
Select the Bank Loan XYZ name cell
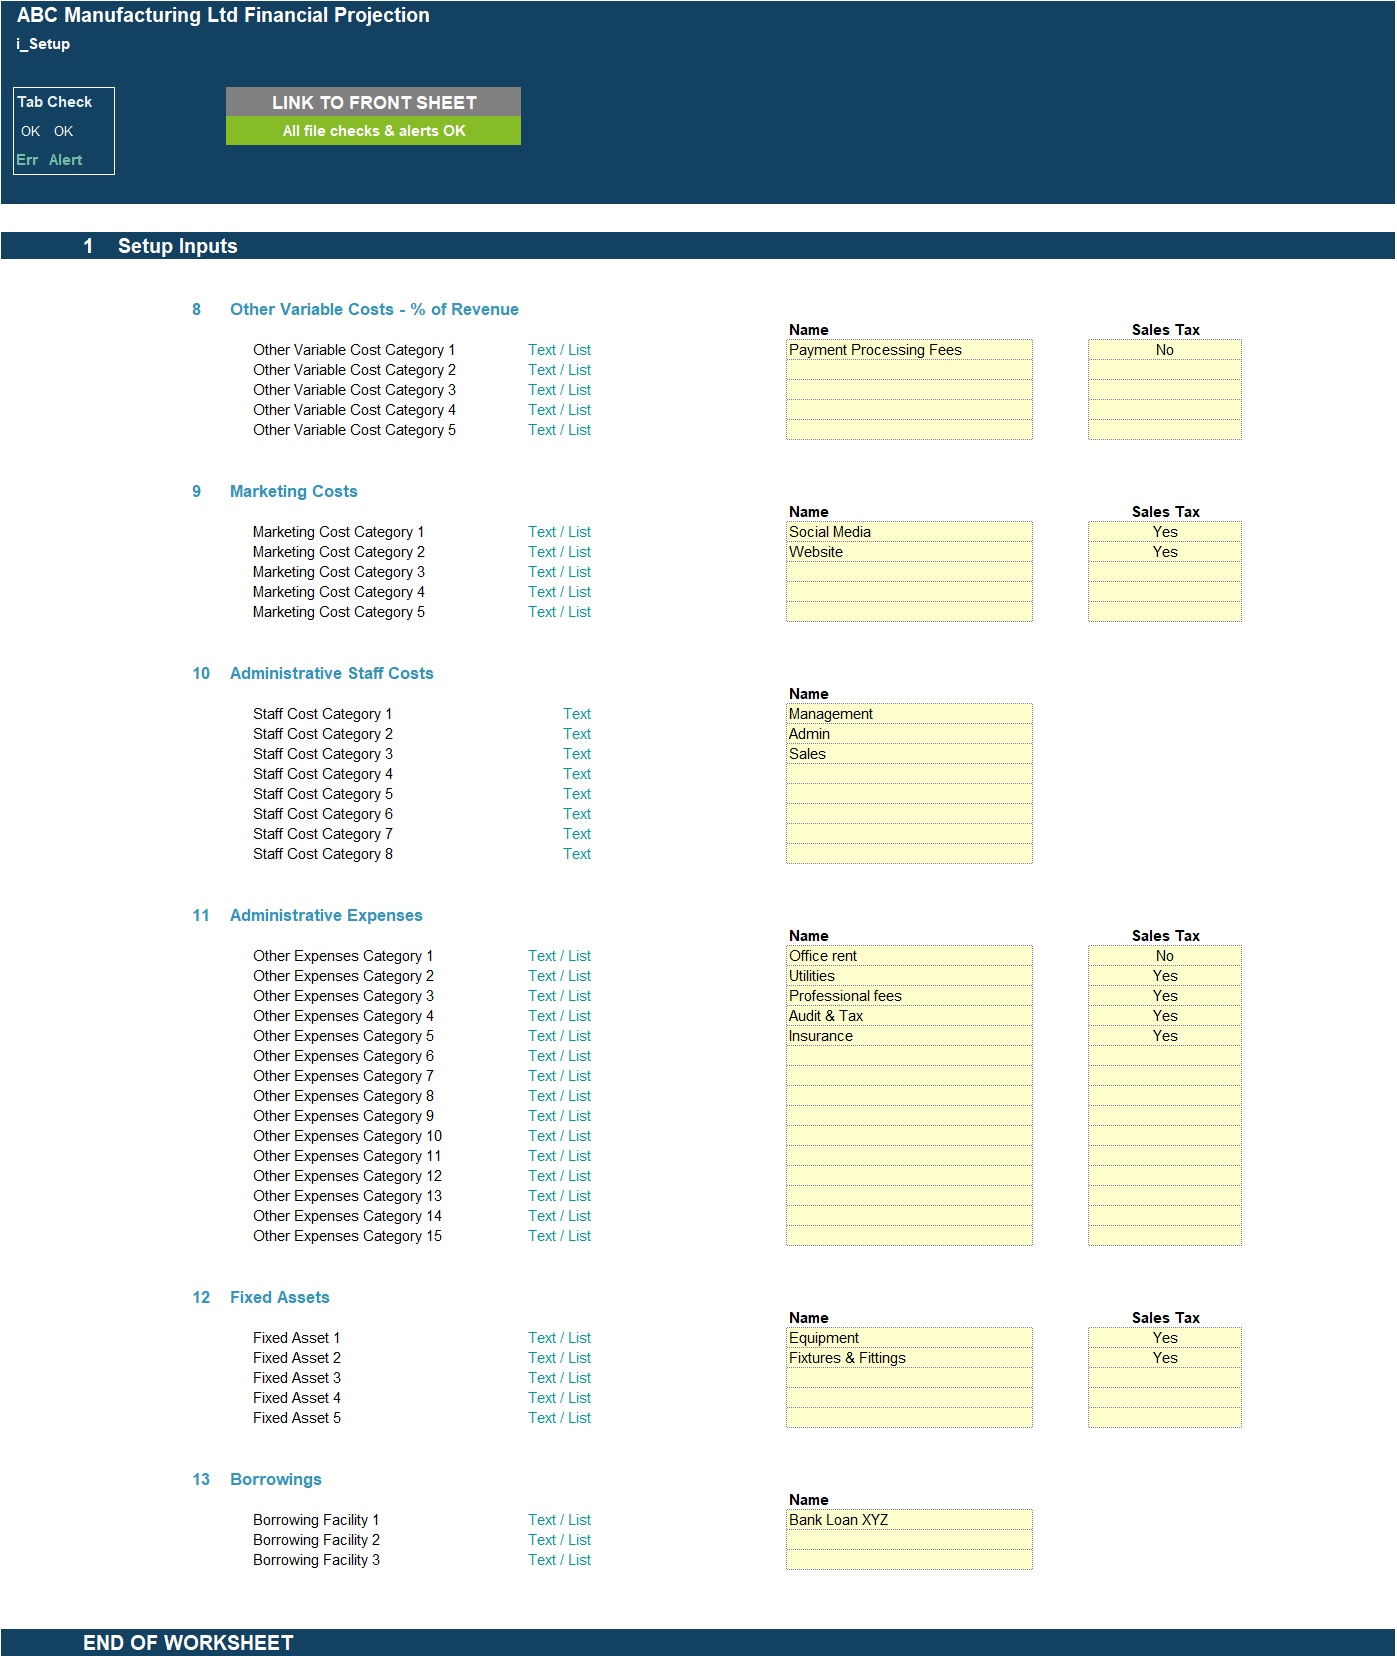pos(909,1520)
